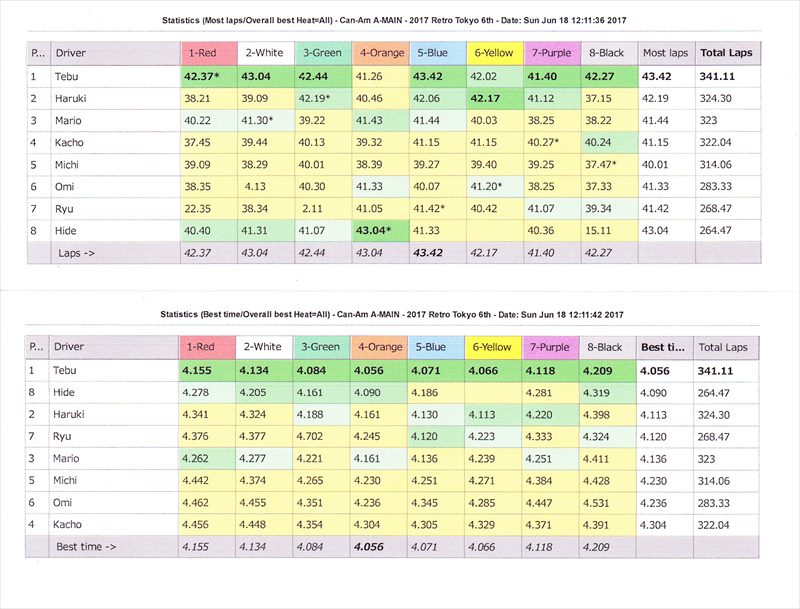The width and height of the screenshot is (800, 609).
Task: Click the truncated "Best ti..." column header
Action: point(665,347)
